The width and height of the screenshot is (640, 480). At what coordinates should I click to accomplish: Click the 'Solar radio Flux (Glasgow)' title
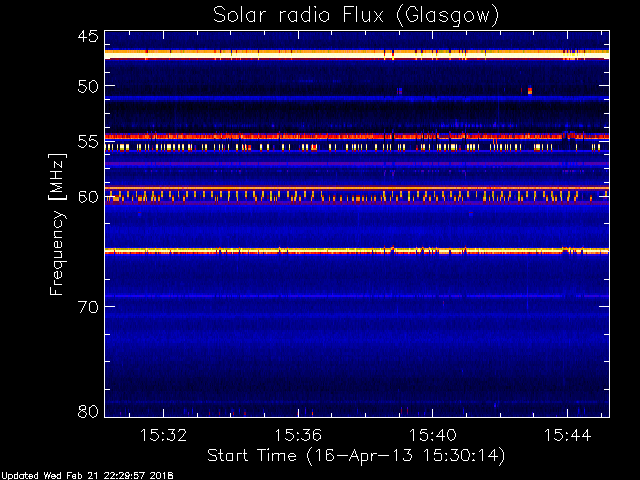pyautogui.click(x=356, y=16)
